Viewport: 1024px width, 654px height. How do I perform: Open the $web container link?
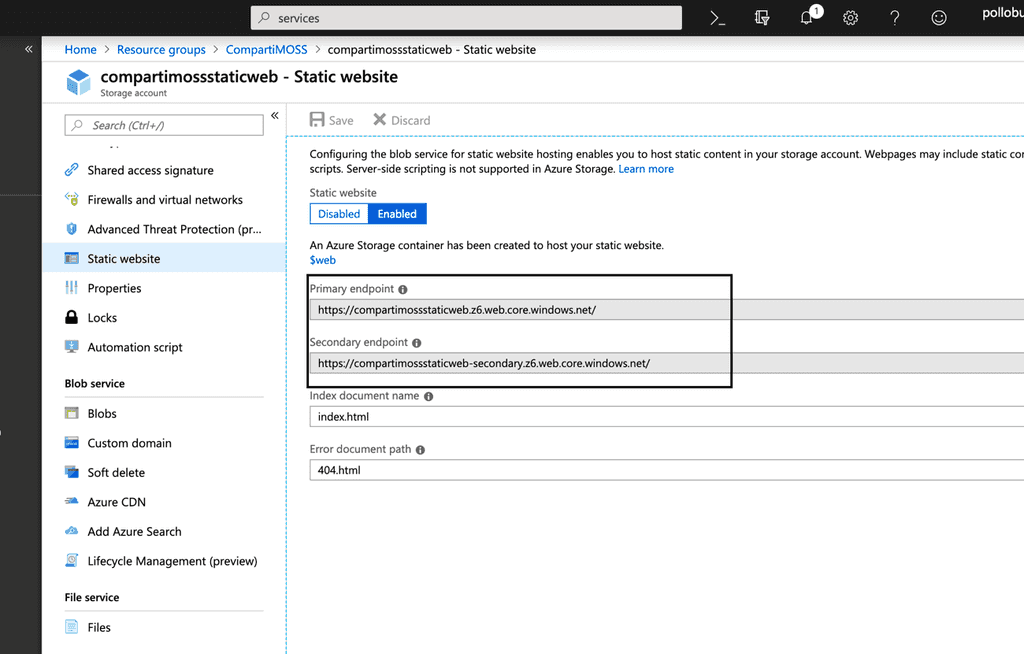[323, 260]
